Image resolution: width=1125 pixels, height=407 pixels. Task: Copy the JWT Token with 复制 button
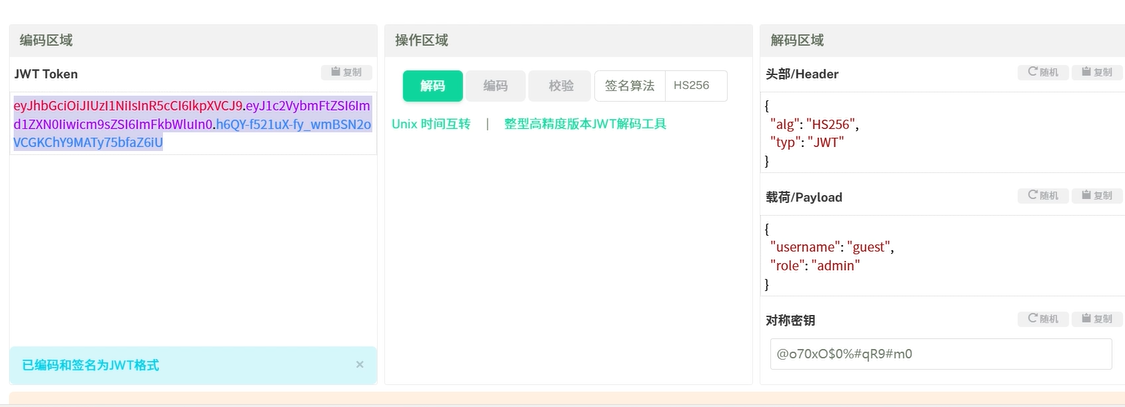(x=347, y=73)
